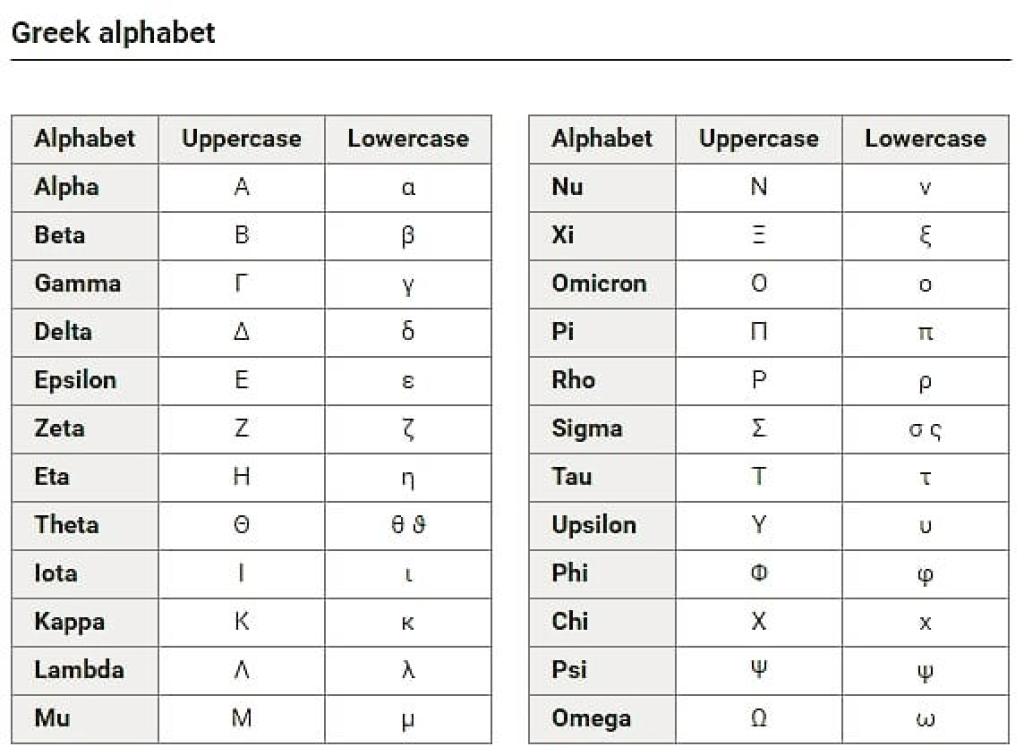Click the uppercase Omega symbol Ω
Screen dimensions: 1024x755
(x=758, y=718)
